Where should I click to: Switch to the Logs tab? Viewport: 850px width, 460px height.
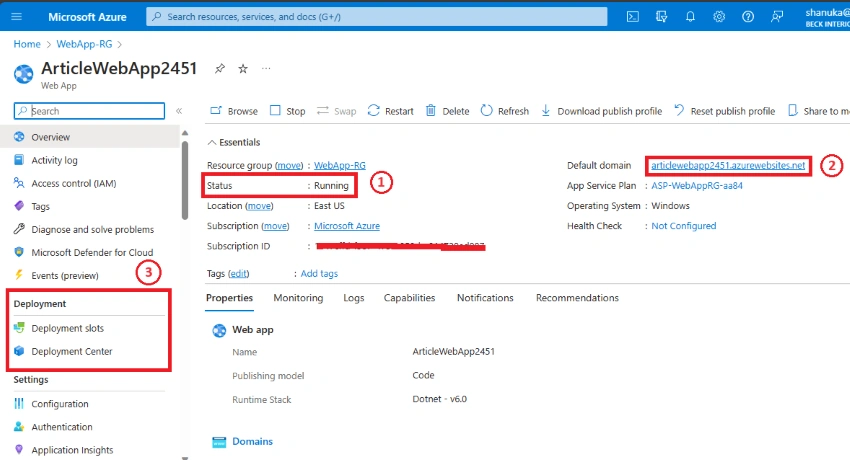pos(353,298)
